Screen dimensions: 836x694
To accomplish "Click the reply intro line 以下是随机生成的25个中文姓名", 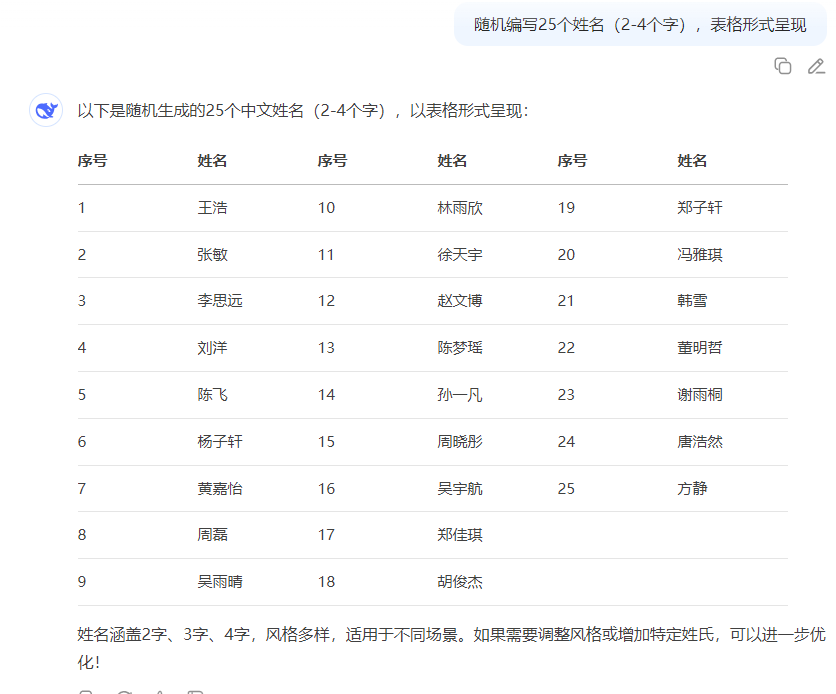I will (x=190, y=111).
